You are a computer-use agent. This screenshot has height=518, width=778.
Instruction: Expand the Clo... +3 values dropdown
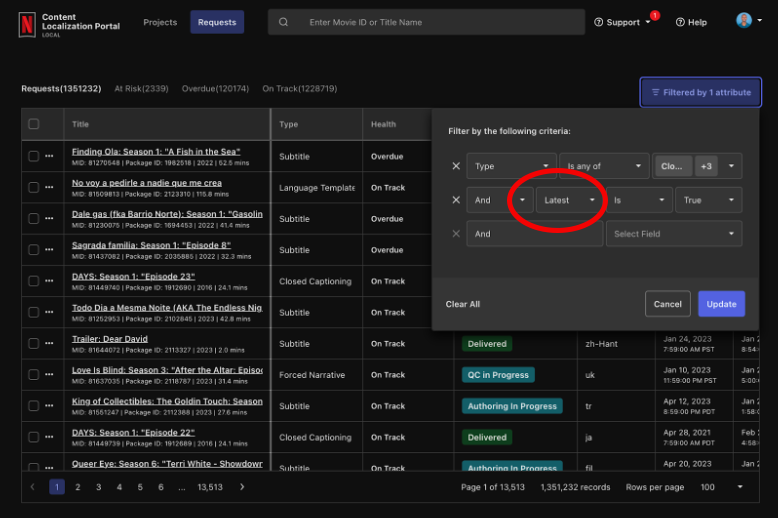pyautogui.click(x=731, y=166)
